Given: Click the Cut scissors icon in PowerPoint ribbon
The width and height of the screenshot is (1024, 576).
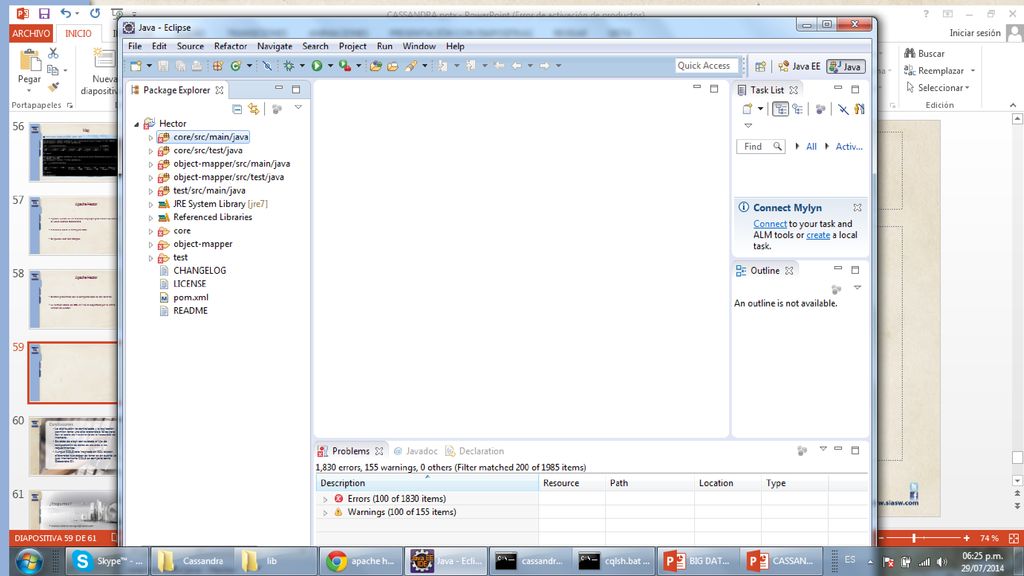Looking at the screenshot, I should [53, 53].
